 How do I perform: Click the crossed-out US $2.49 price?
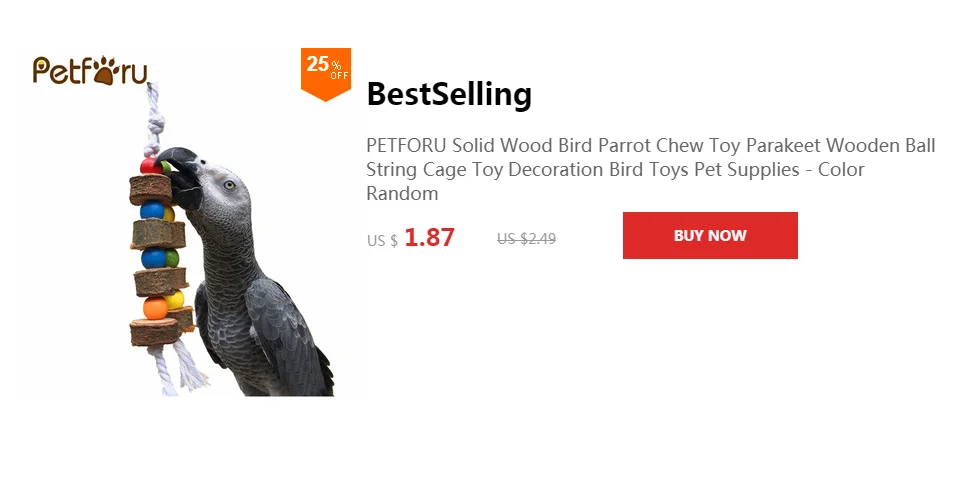click(527, 239)
